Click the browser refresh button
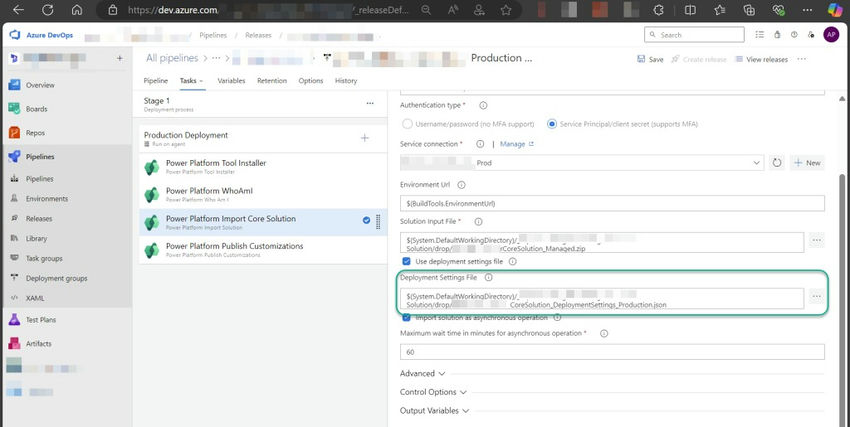This screenshot has height=427, width=850. (x=48, y=10)
